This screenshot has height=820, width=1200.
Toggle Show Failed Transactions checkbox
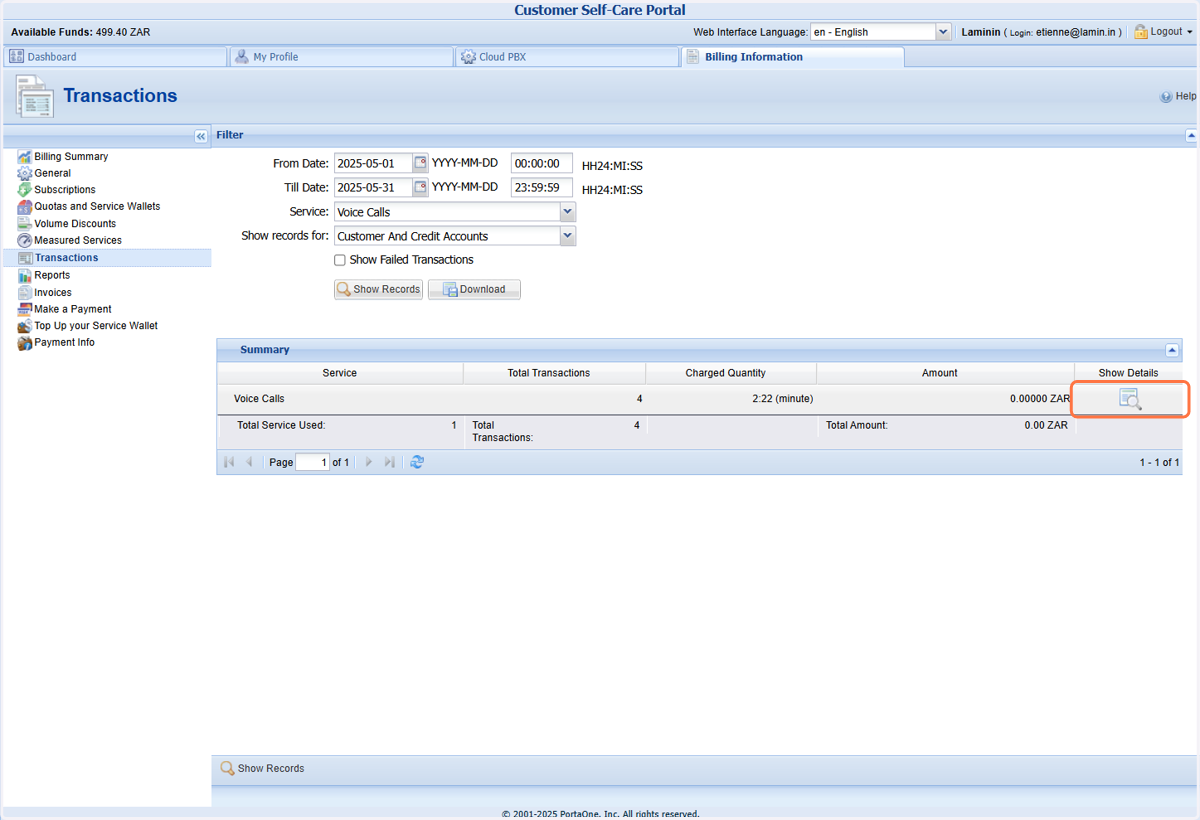[x=340, y=260]
